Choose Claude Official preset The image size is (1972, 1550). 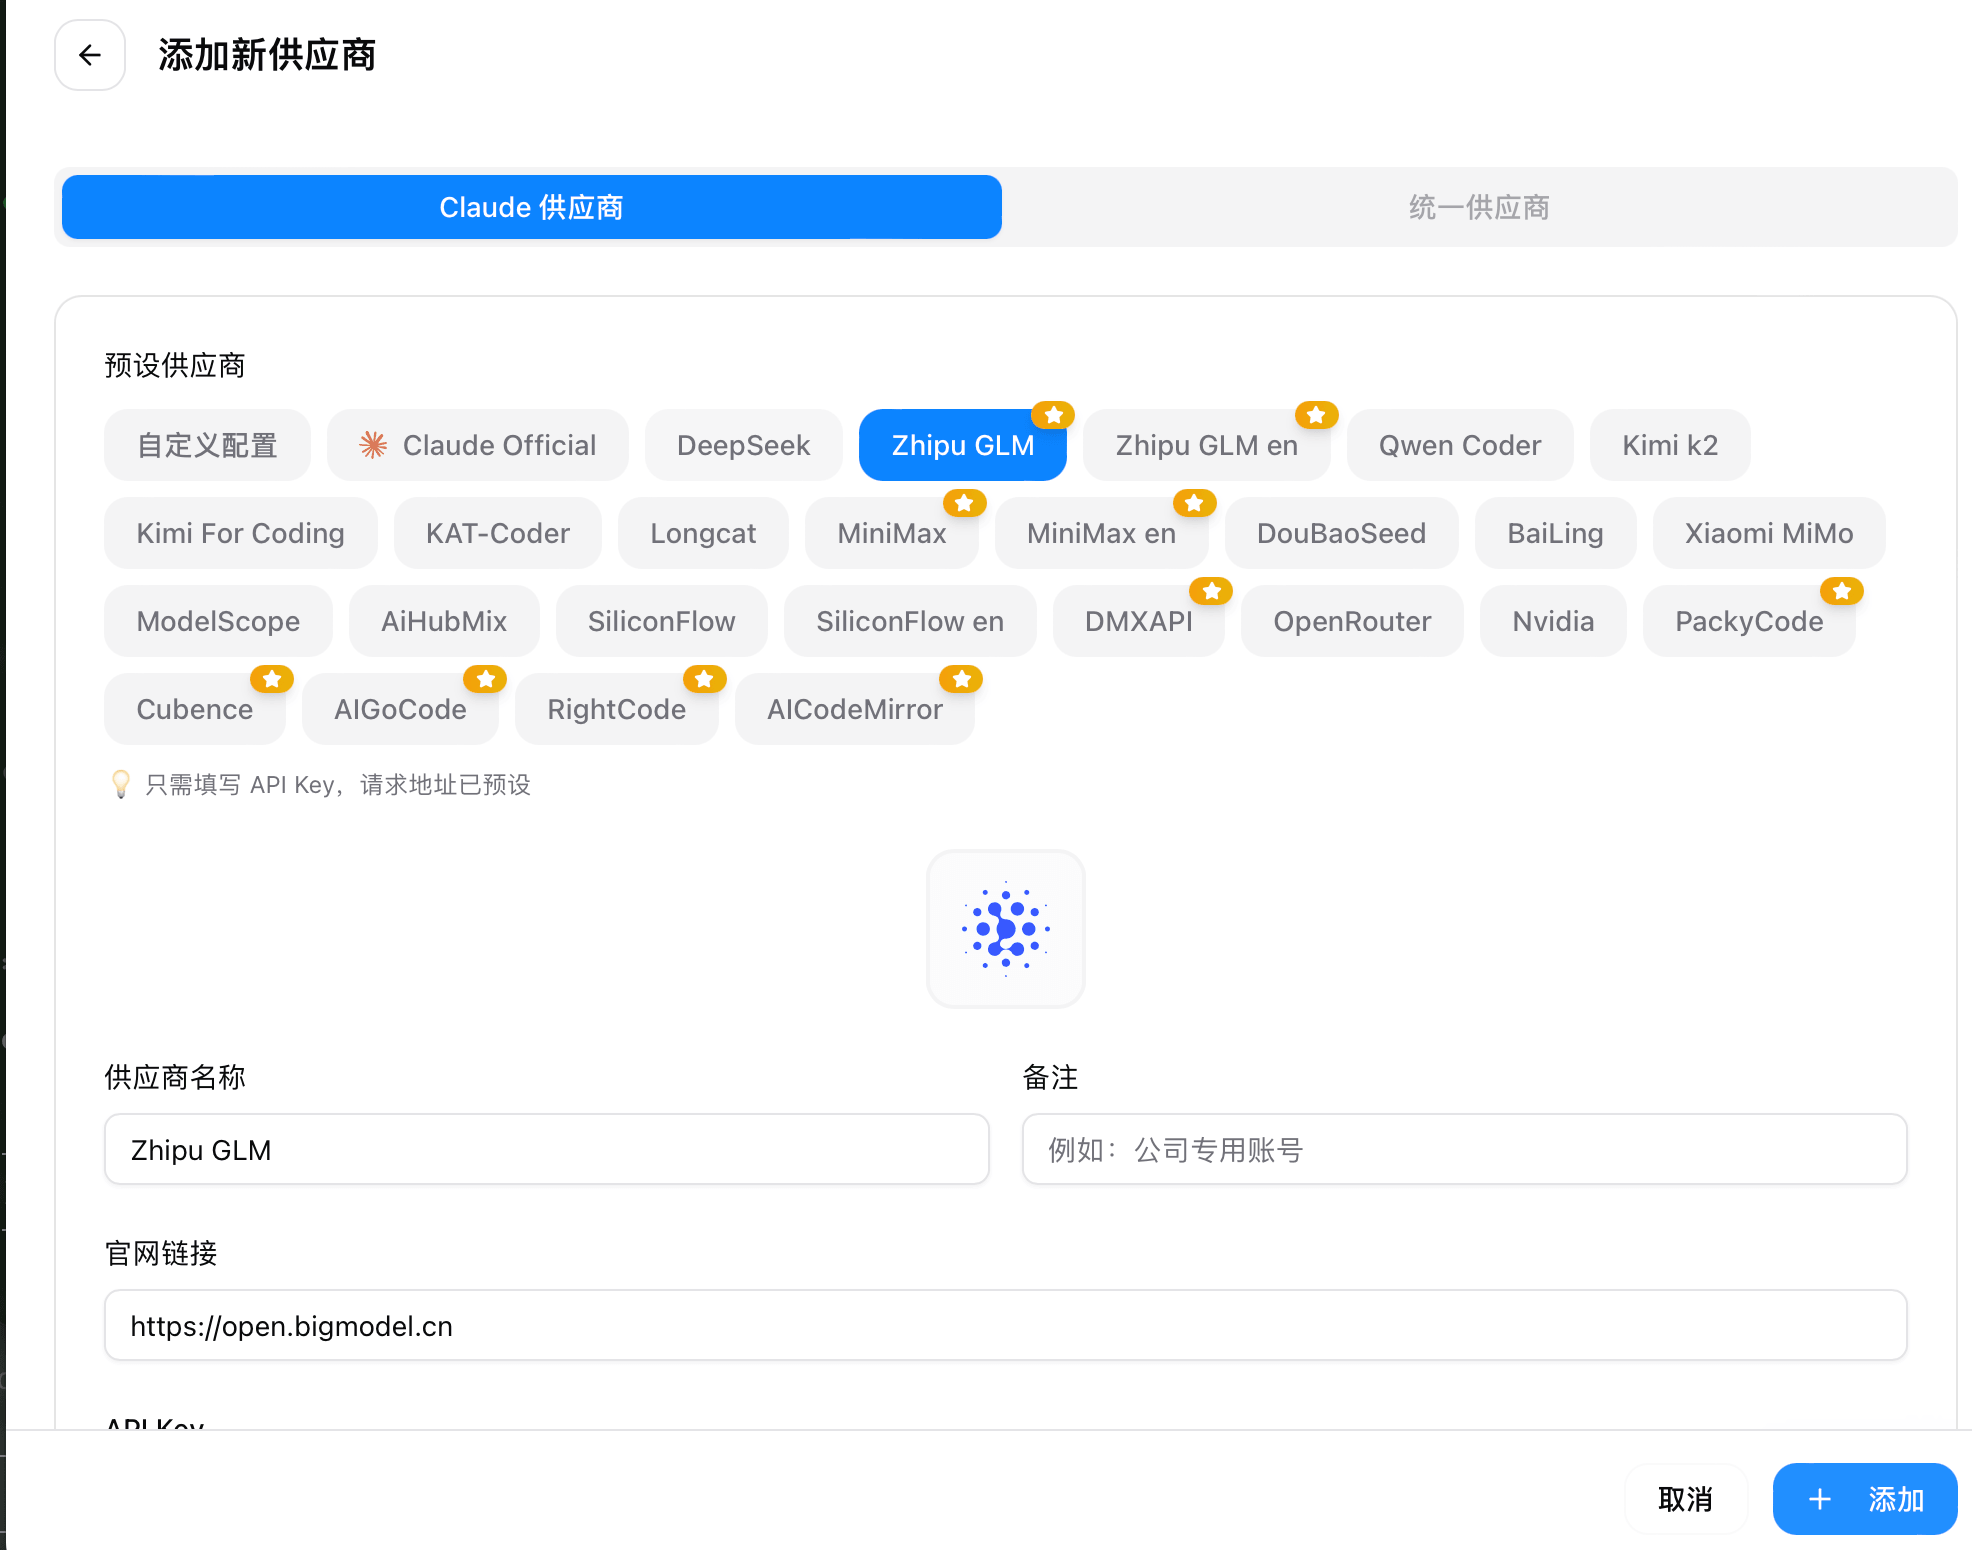tap(478, 445)
